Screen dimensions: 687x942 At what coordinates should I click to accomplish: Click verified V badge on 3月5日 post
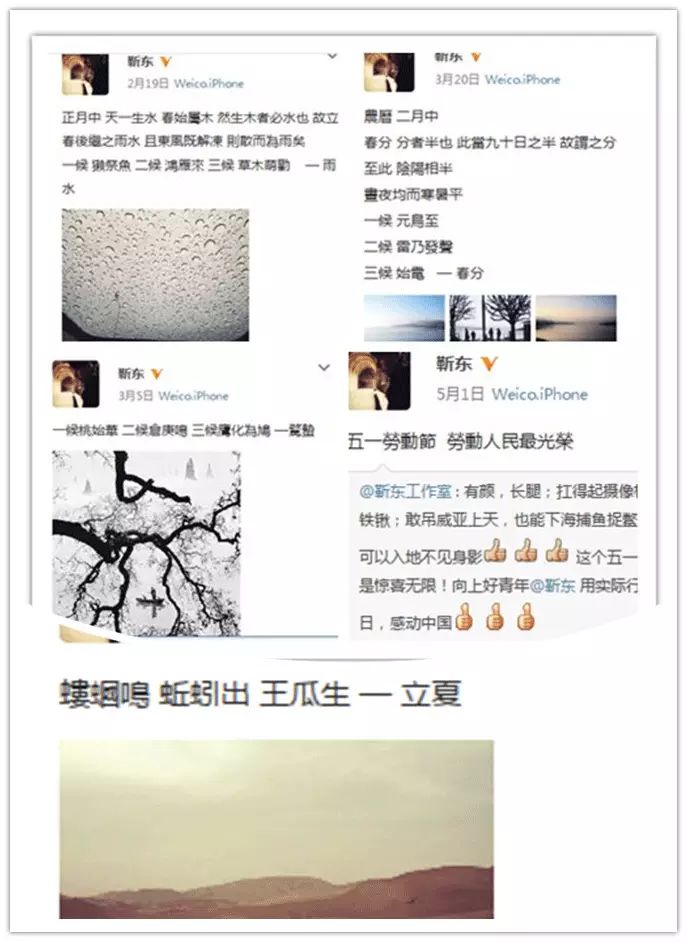click(x=157, y=374)
